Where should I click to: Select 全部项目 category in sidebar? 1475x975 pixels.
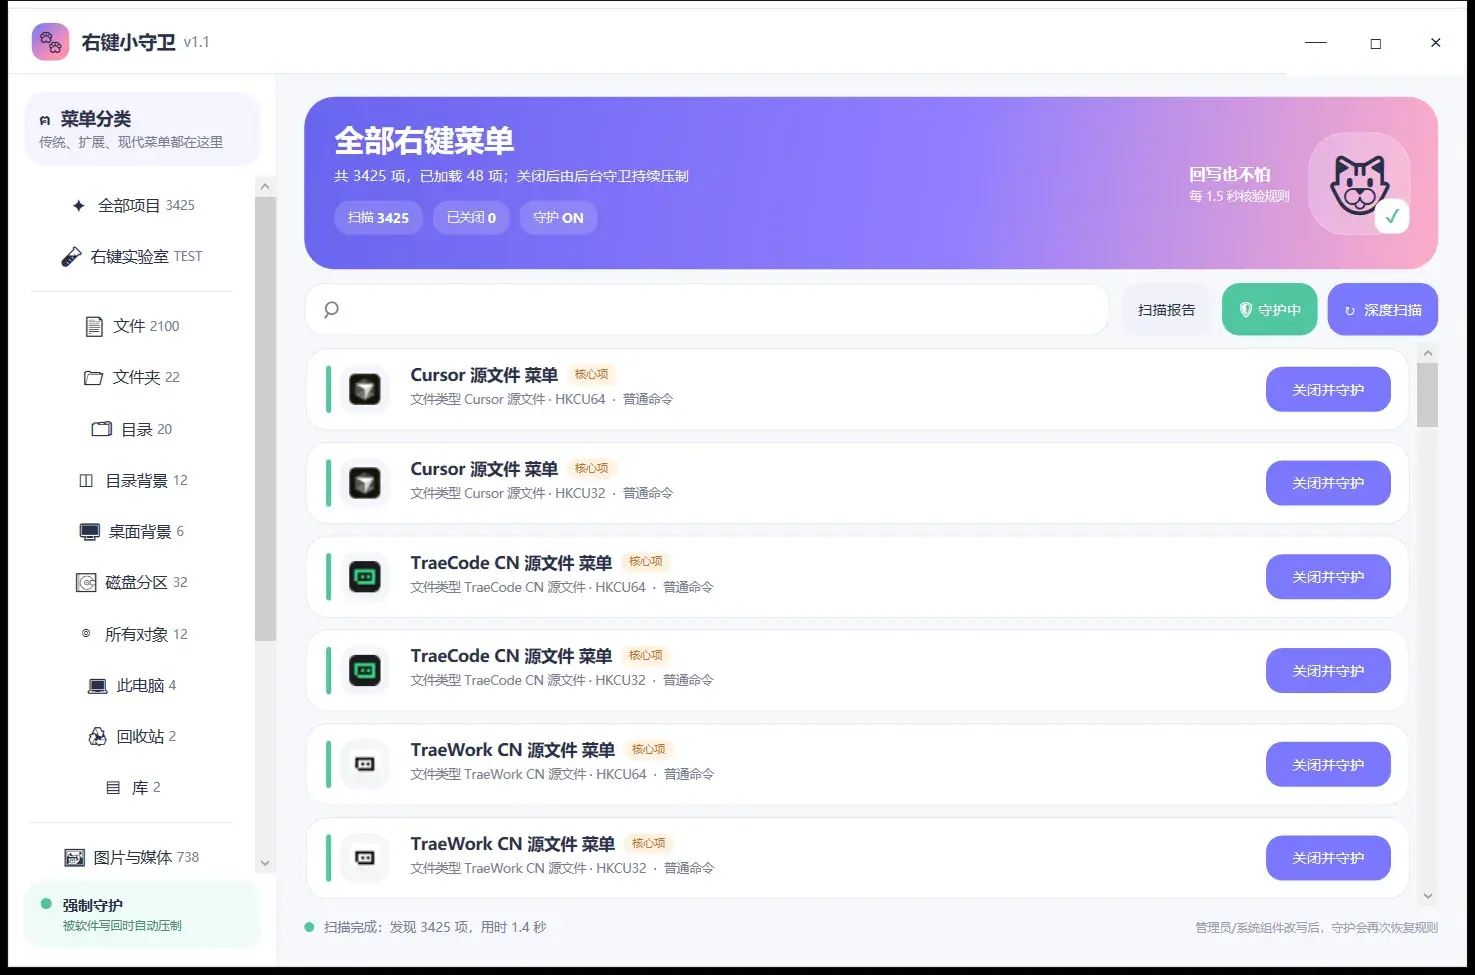132,206
